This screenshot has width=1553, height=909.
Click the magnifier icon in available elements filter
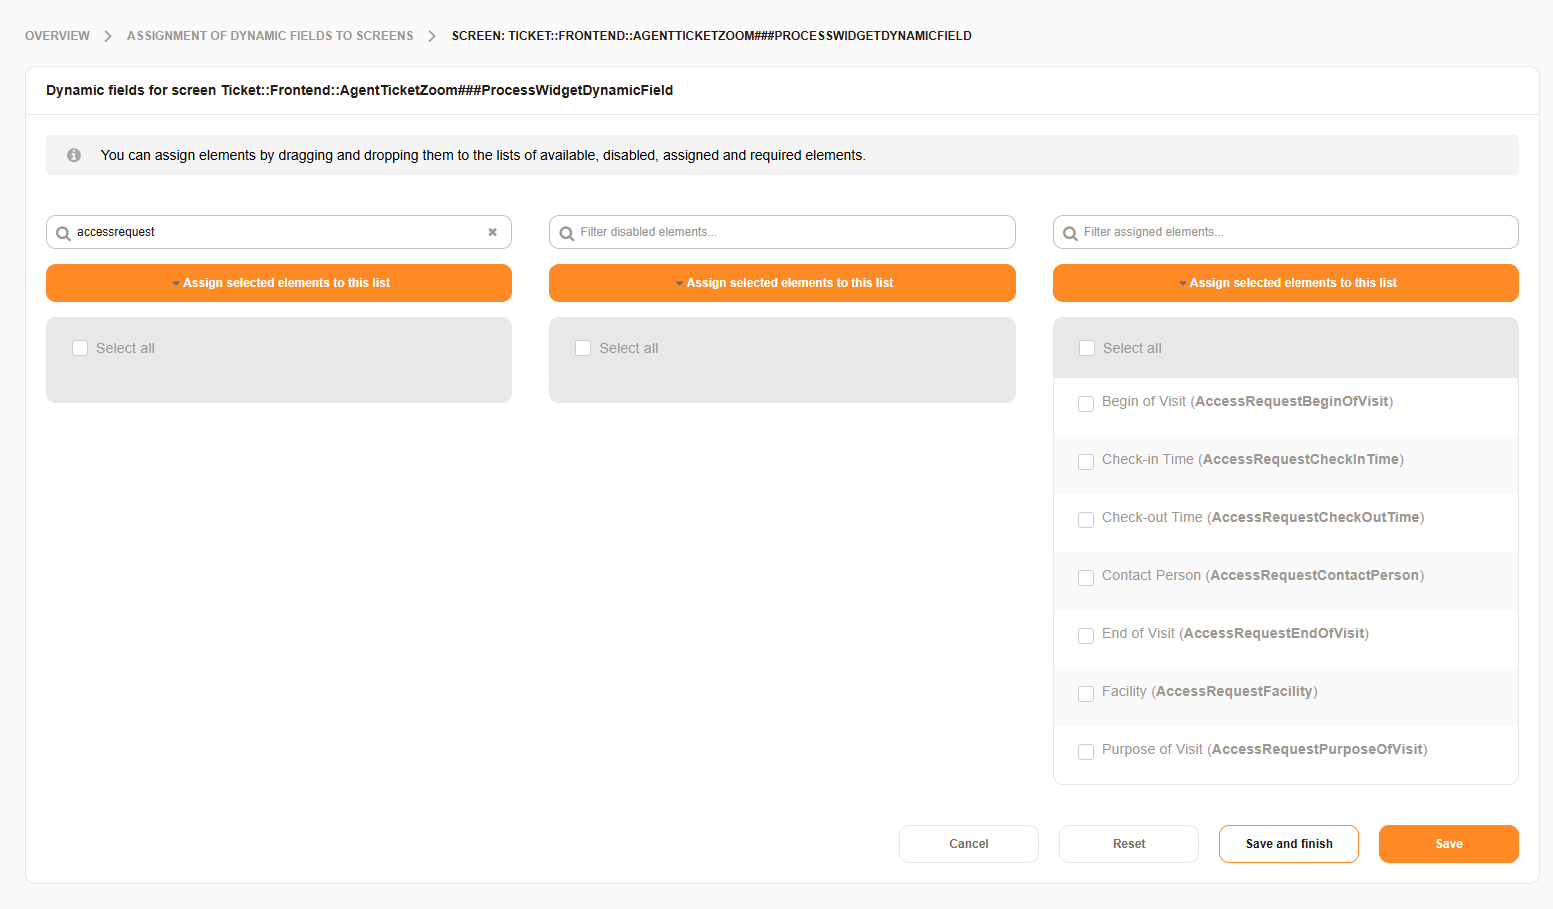coord(63,233)
